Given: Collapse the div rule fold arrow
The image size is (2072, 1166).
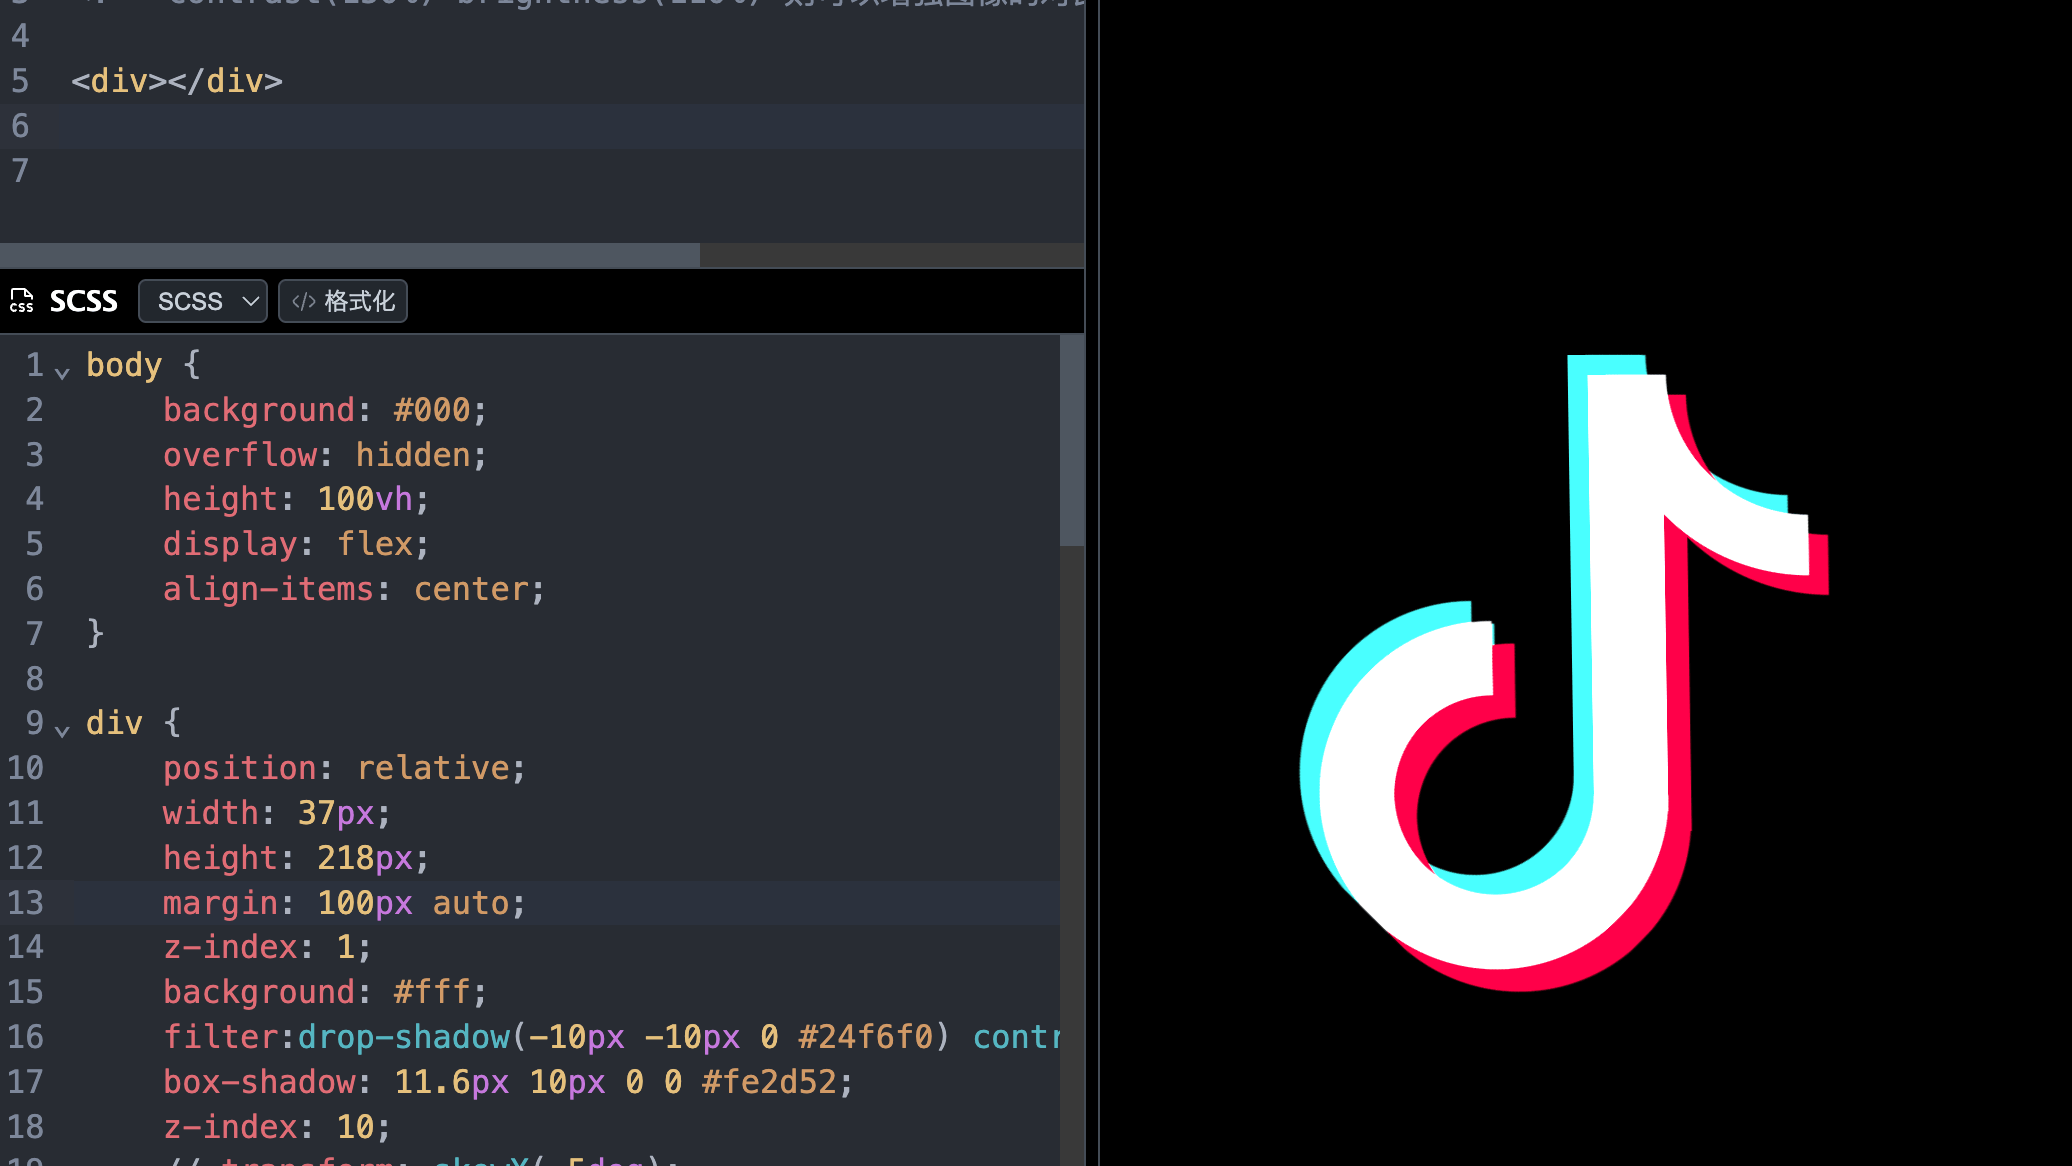Looking at the screenshot, I should [62, 731].
